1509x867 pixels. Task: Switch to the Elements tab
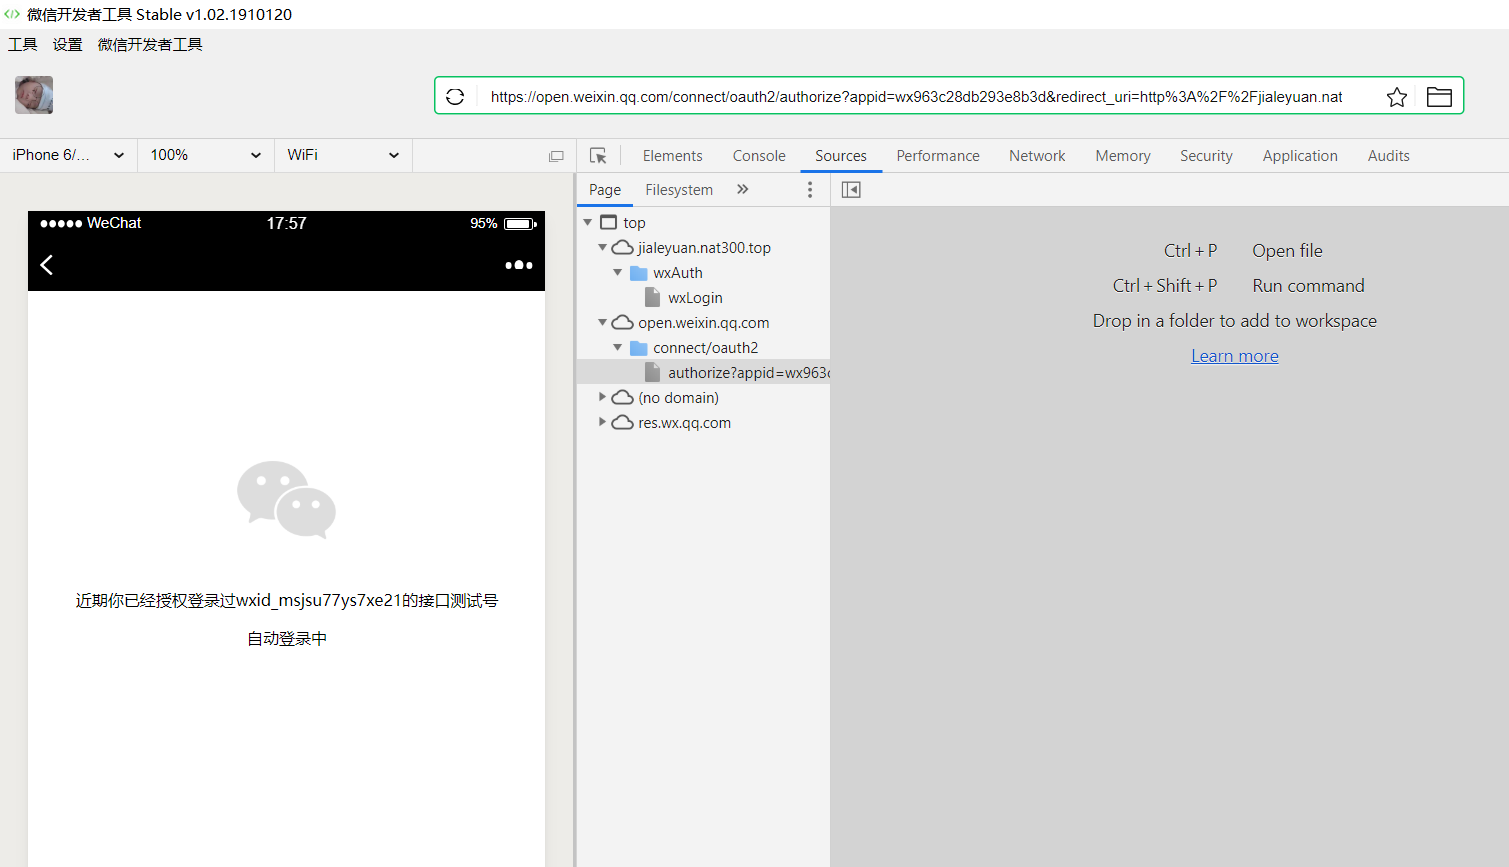[x=672, y=156]
